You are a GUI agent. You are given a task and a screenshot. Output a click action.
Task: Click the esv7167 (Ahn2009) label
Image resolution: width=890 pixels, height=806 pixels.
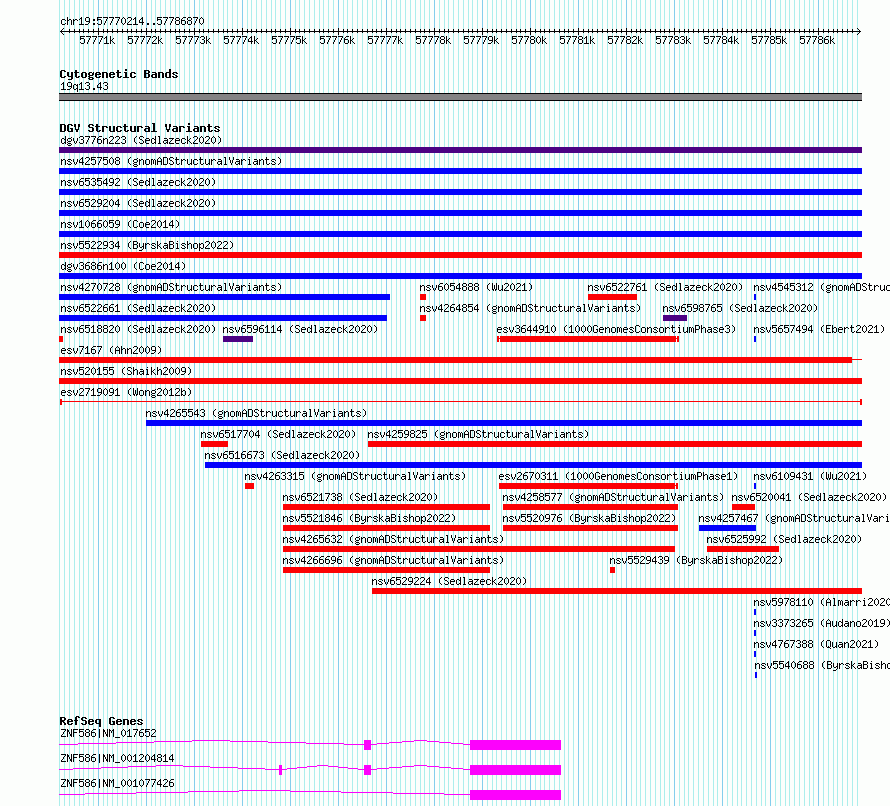111,350
